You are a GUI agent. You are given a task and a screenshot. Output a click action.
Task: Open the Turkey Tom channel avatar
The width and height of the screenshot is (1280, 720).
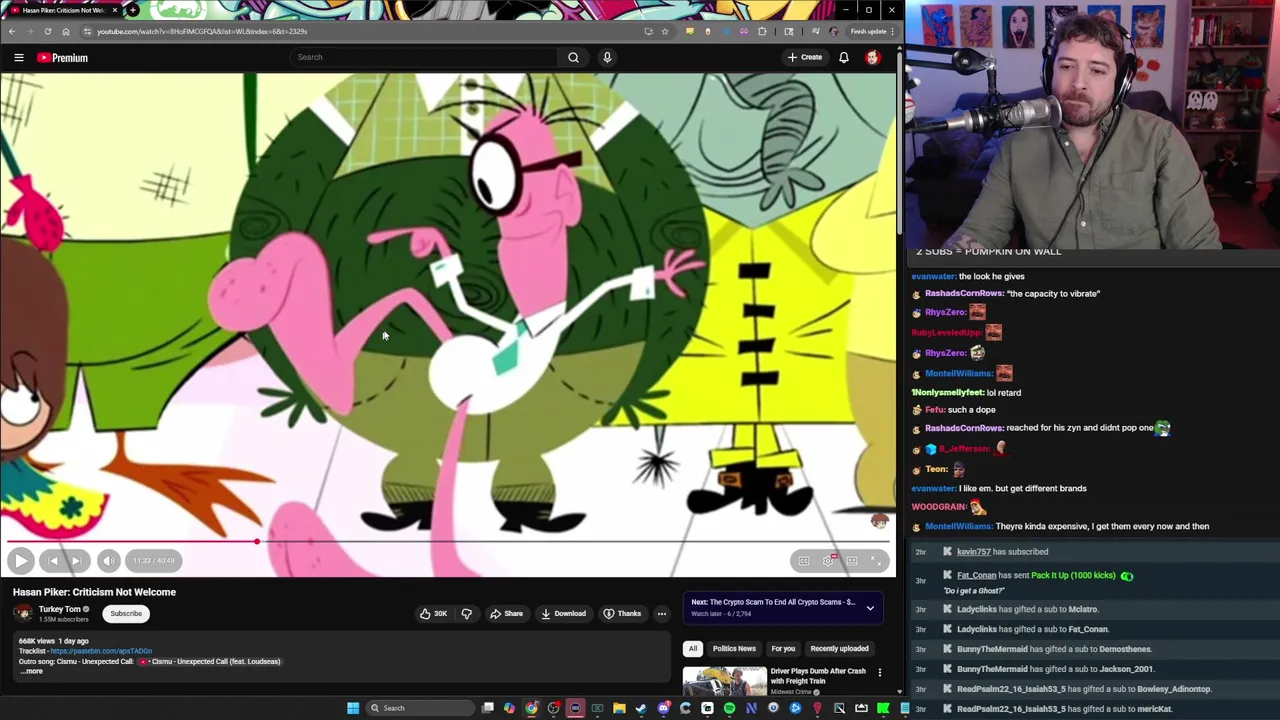click(23, 613)
